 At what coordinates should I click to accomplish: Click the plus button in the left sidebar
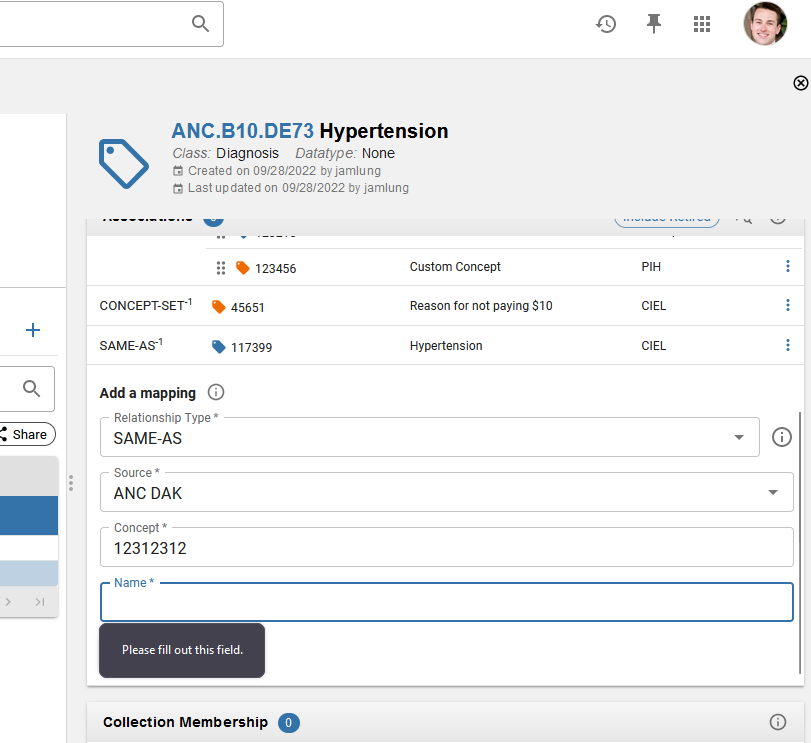click(x=32, y=330)
